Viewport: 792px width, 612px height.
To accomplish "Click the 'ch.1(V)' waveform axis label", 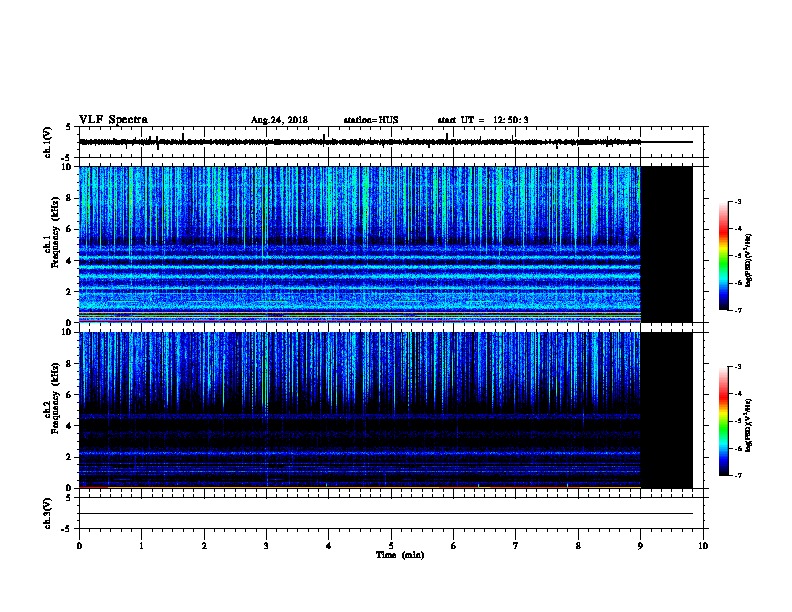I will (48, 142).
